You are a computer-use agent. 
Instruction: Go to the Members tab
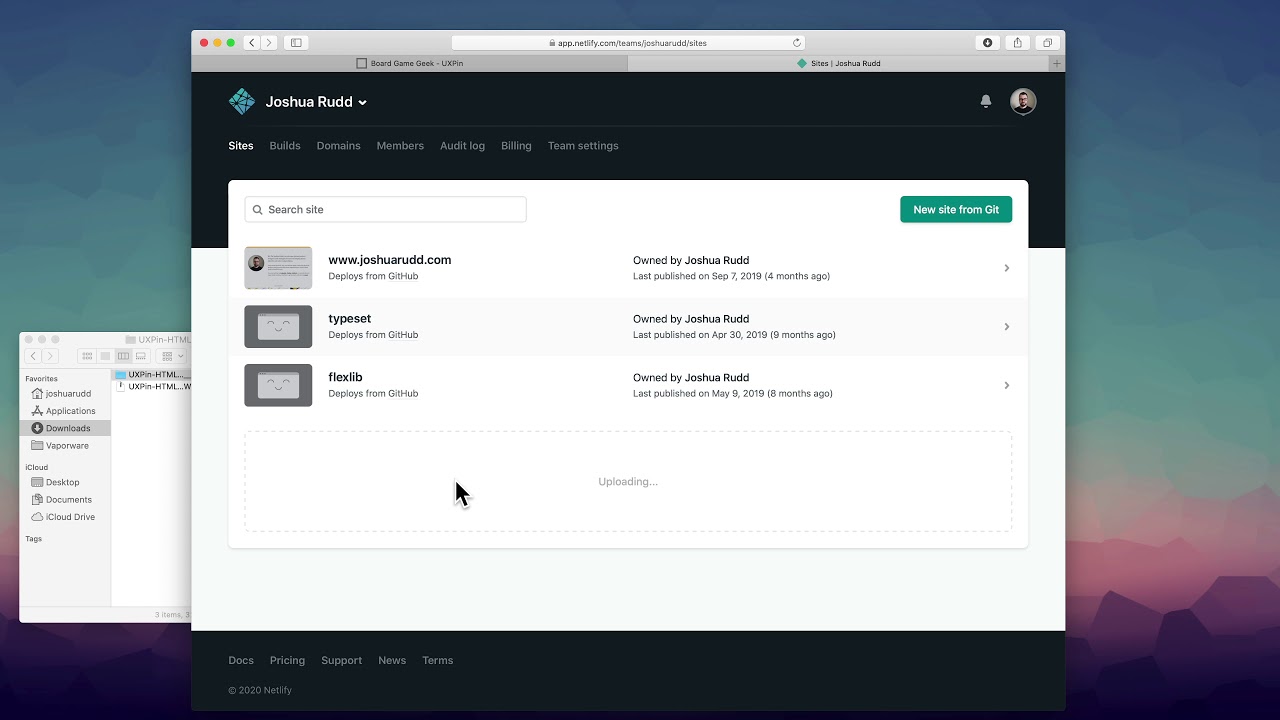pos(400,146)
